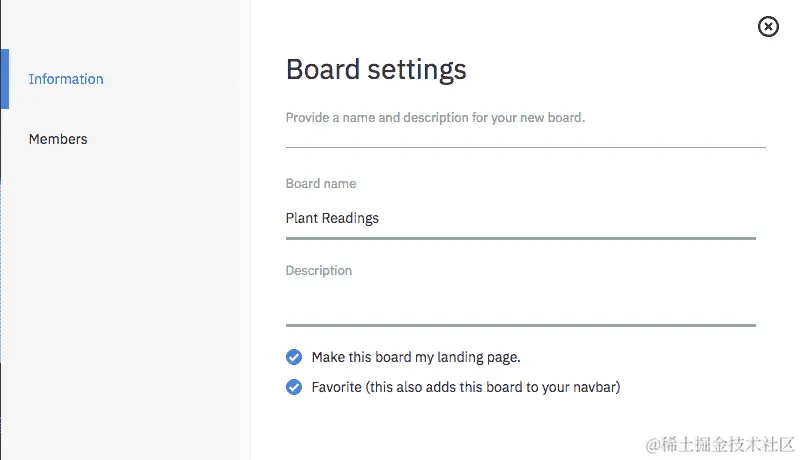Viewport: 801px width, 460px height.
Task: Open the Information tab
Action: [x=66, y=79]
